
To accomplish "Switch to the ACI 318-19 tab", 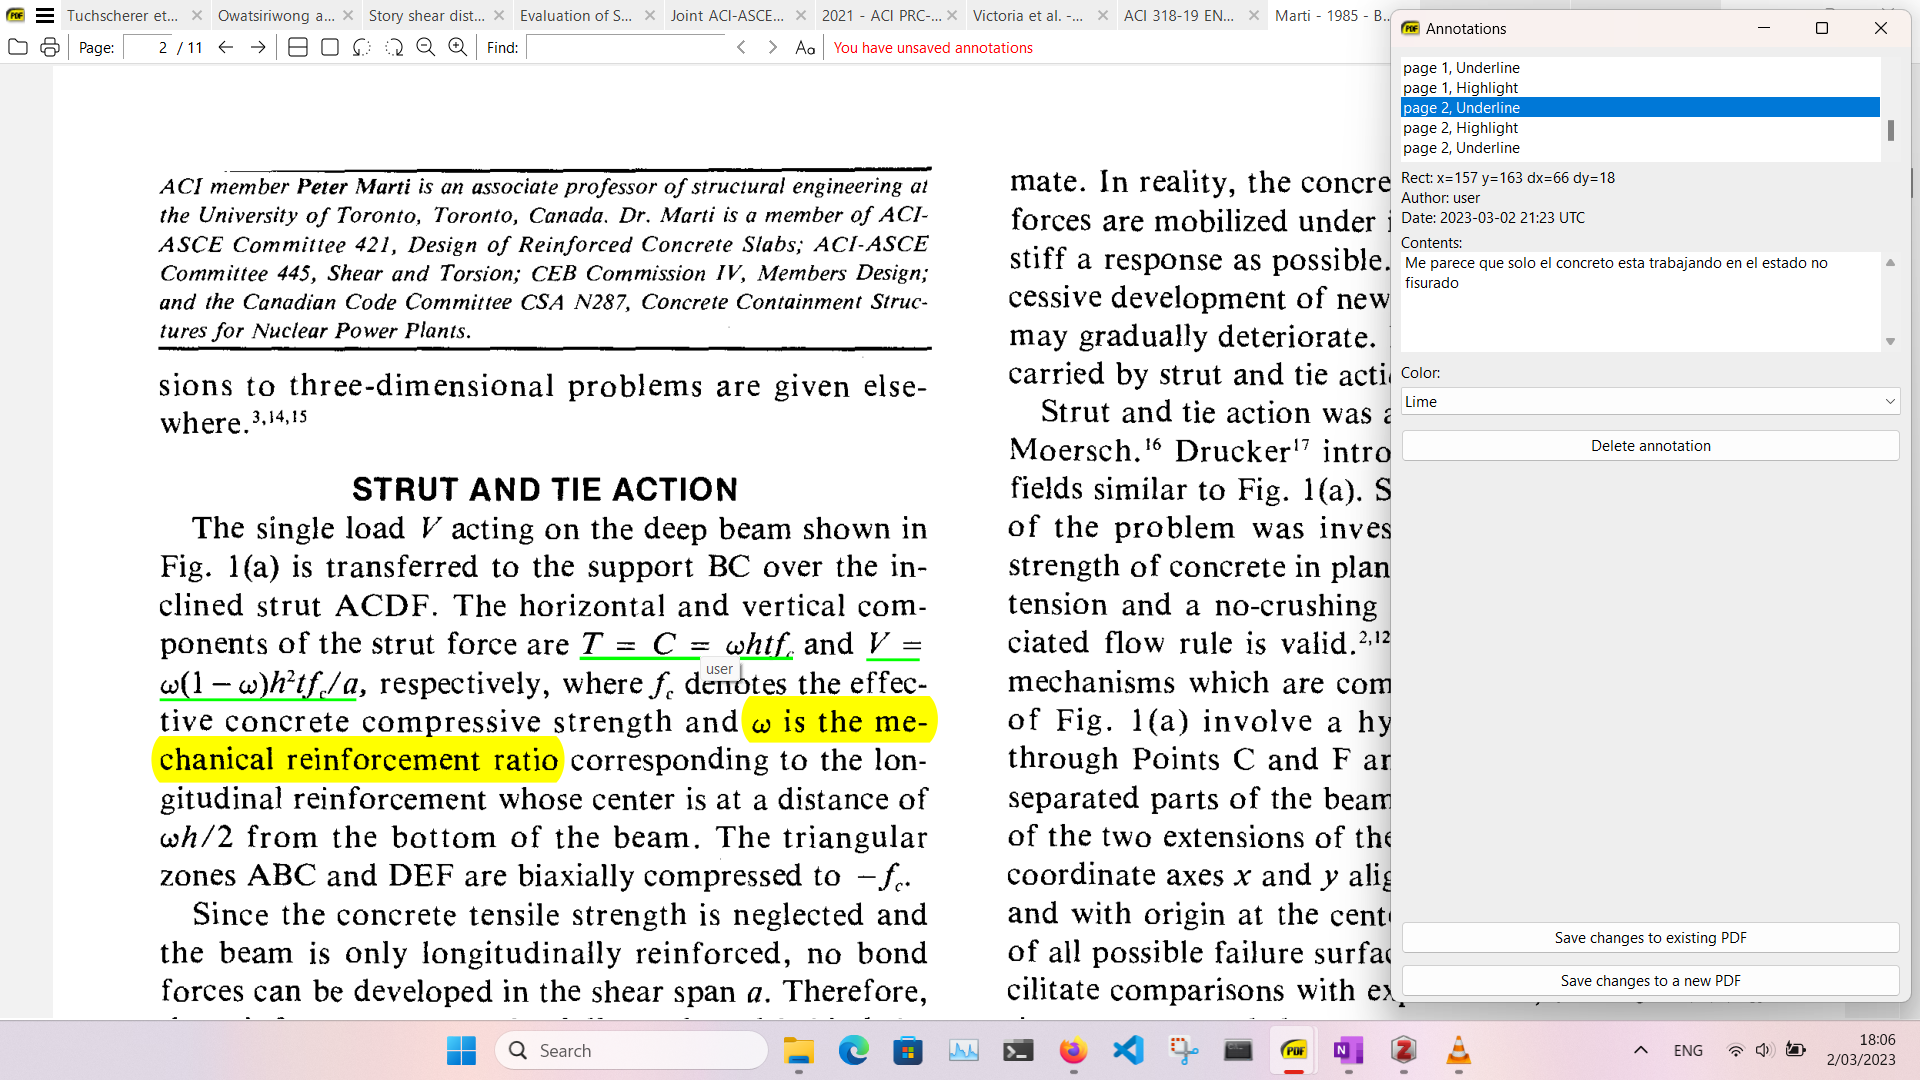I will tap(1179, 15).
